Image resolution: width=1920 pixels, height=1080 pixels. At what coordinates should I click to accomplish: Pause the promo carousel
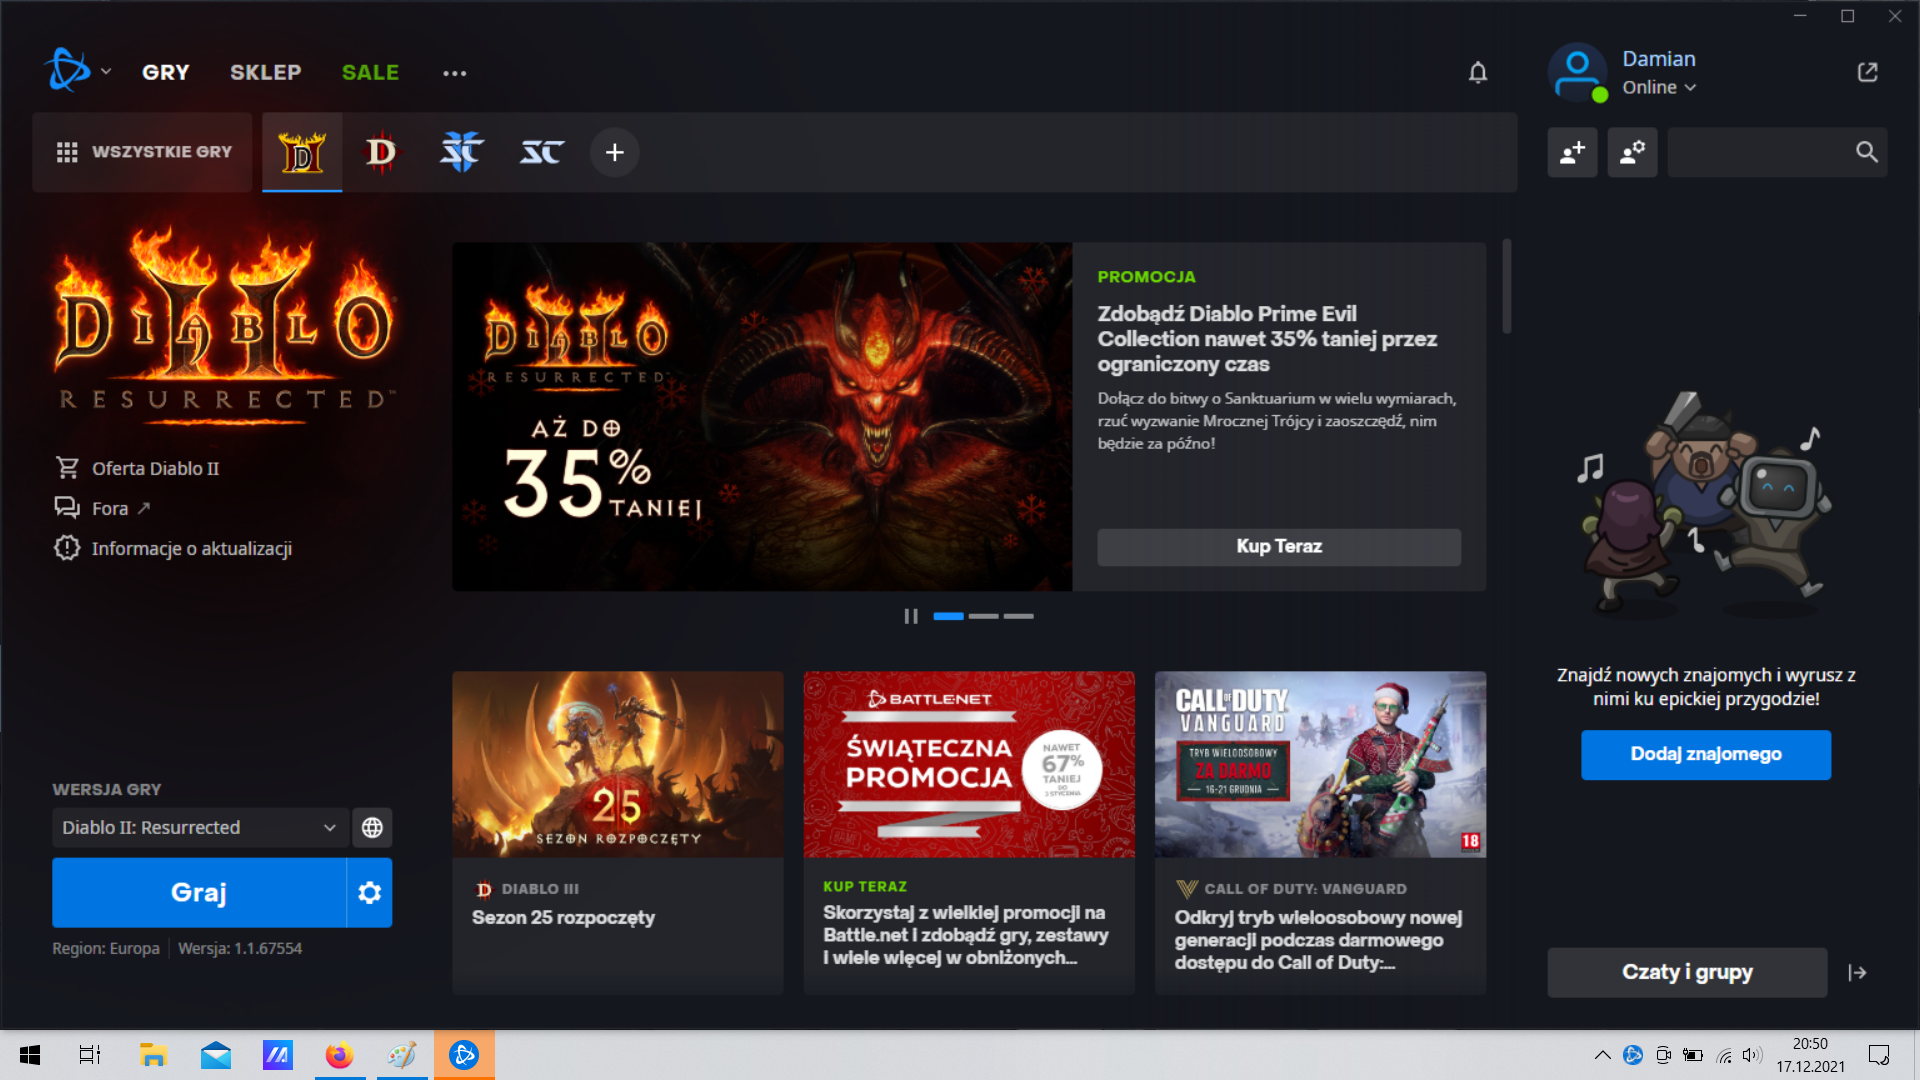click(x=911, y=616)
